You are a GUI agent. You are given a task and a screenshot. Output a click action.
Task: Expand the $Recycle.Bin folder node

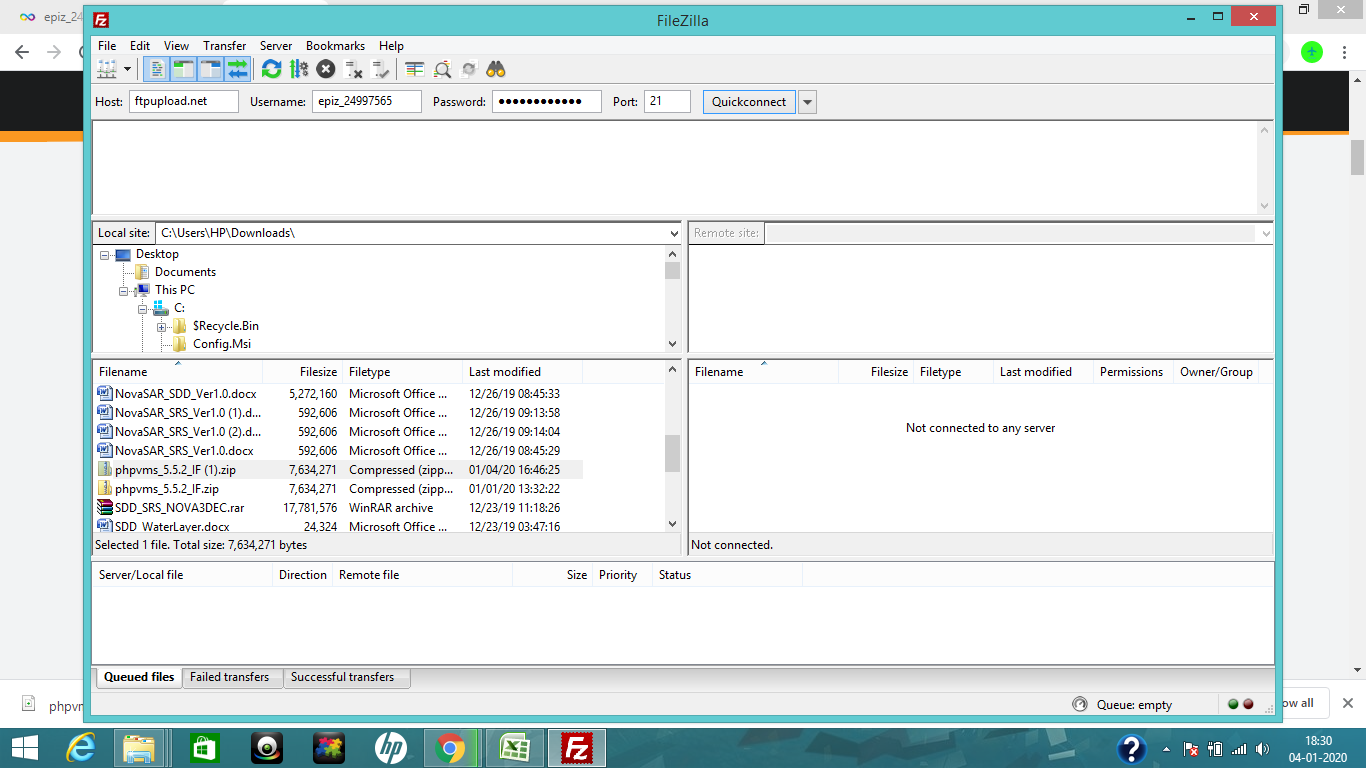tap(161, 327)
